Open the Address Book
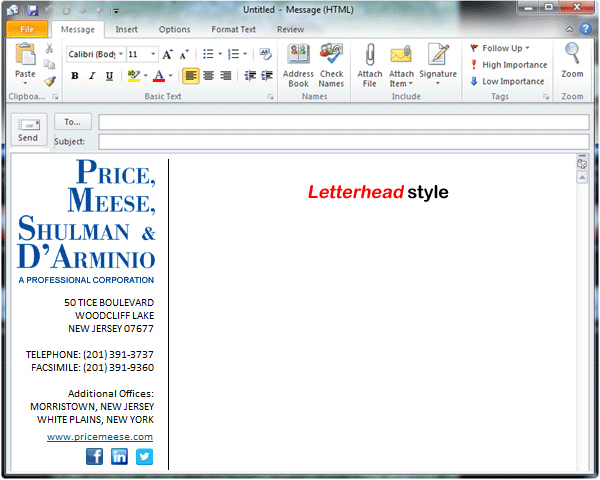The image size is (600, 480). click(298, 56)
